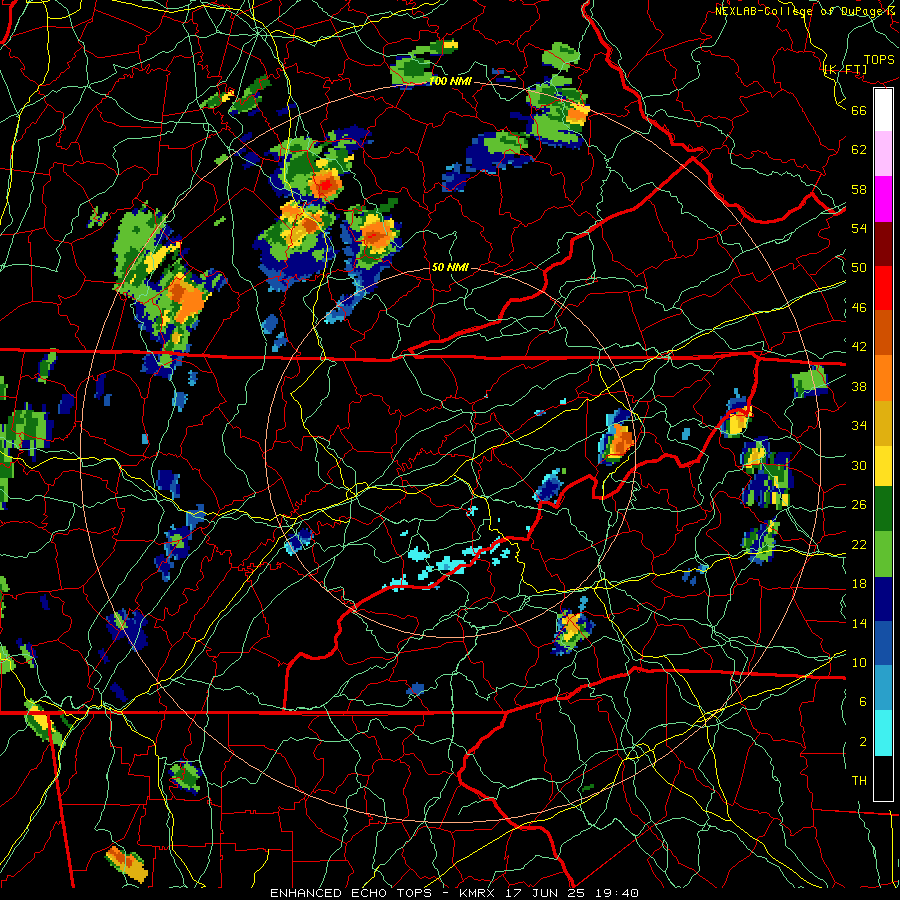Click the NEXLAB-College of DuPage credit text
900x900 pixels.
pyautogui.click(x=805, y=11)
